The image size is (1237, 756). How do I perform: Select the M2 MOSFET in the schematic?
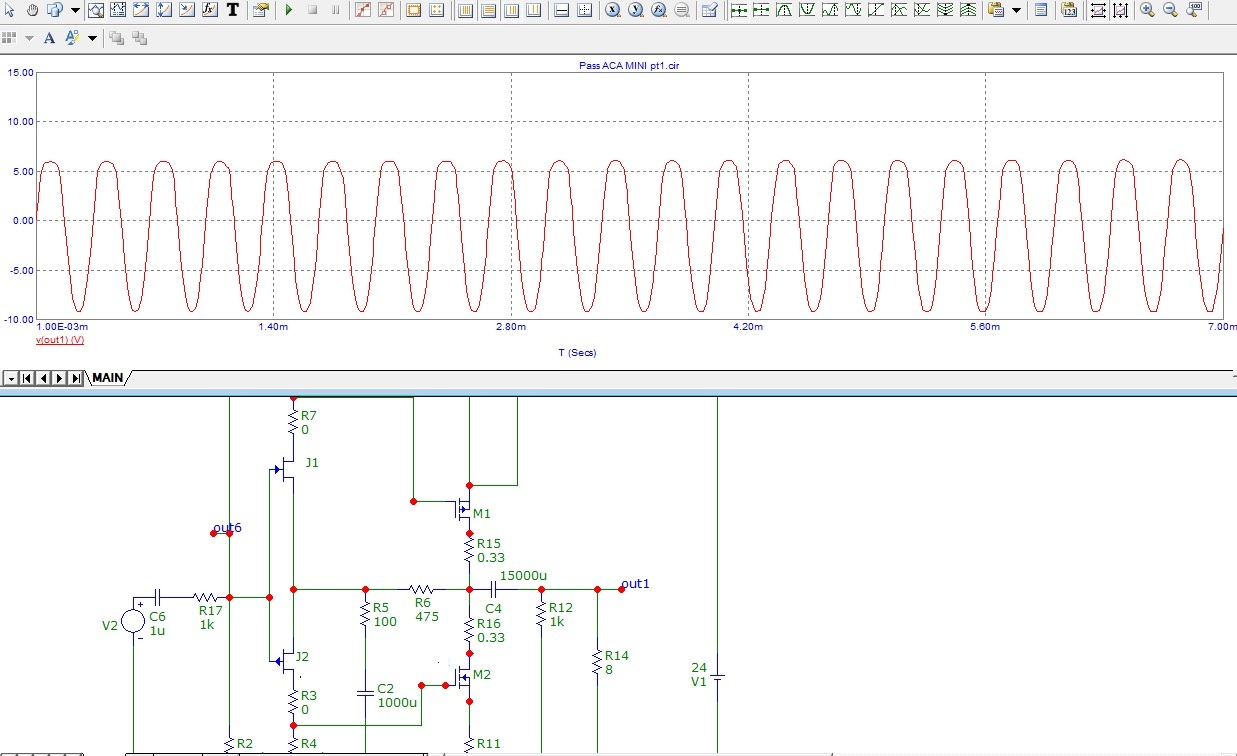point(462,678)
